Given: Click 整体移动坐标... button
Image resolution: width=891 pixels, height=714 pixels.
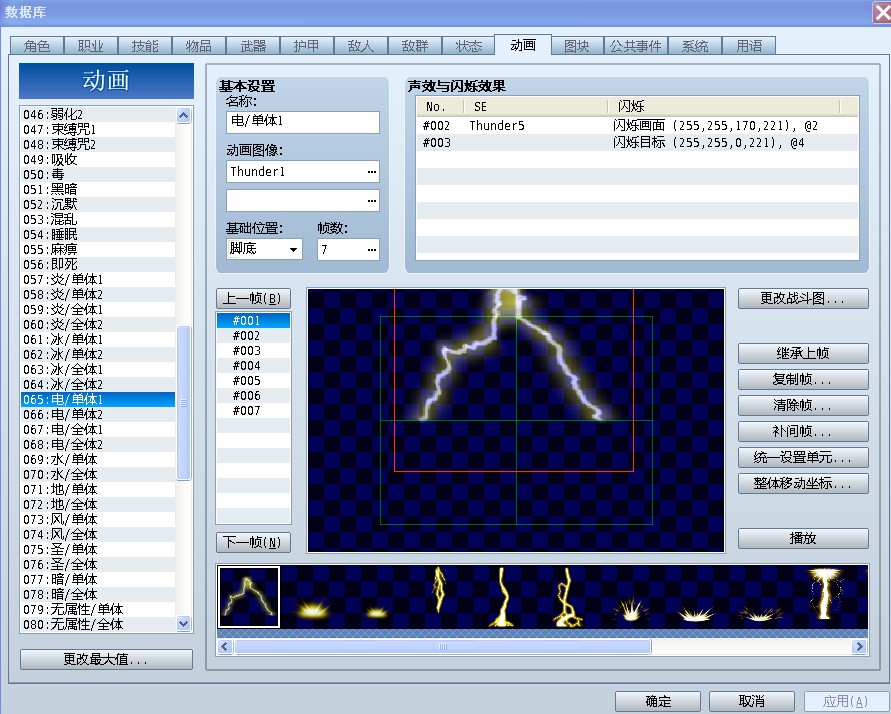Looking at the screenshot, I should 803,483.
